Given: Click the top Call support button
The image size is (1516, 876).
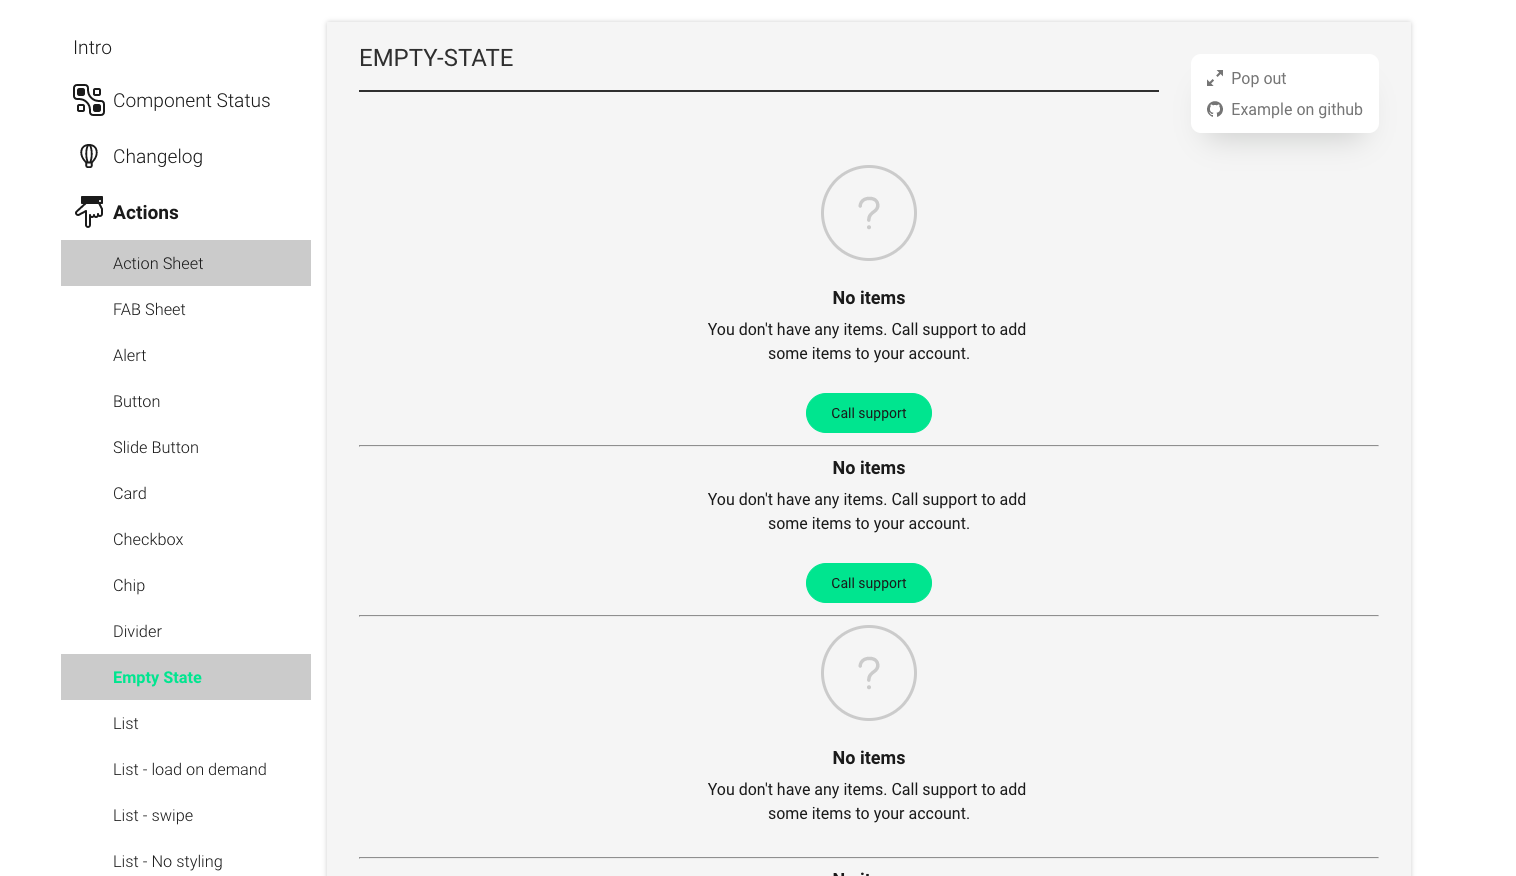Looking at the screenshot, I should pos(868,412).
